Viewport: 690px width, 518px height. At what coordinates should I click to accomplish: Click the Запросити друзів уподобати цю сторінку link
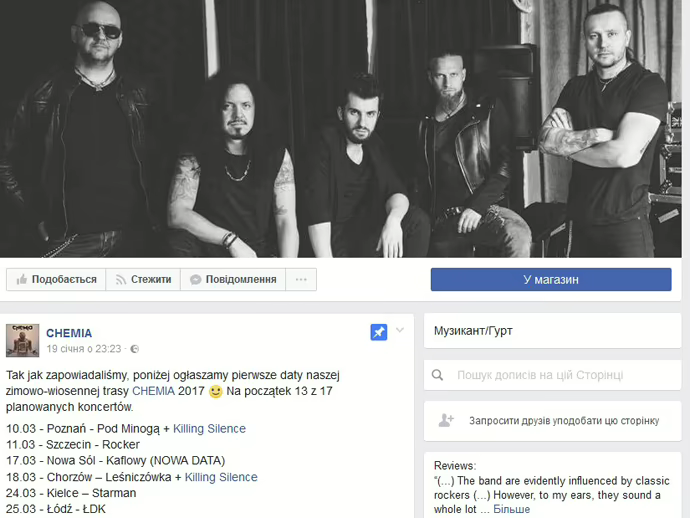pos(564,421)
